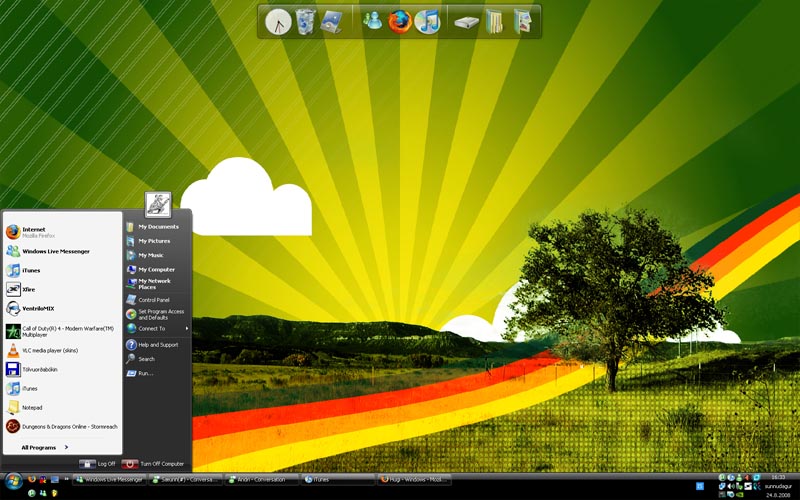Click yellow shield icon in quick launch

(54, 493)
